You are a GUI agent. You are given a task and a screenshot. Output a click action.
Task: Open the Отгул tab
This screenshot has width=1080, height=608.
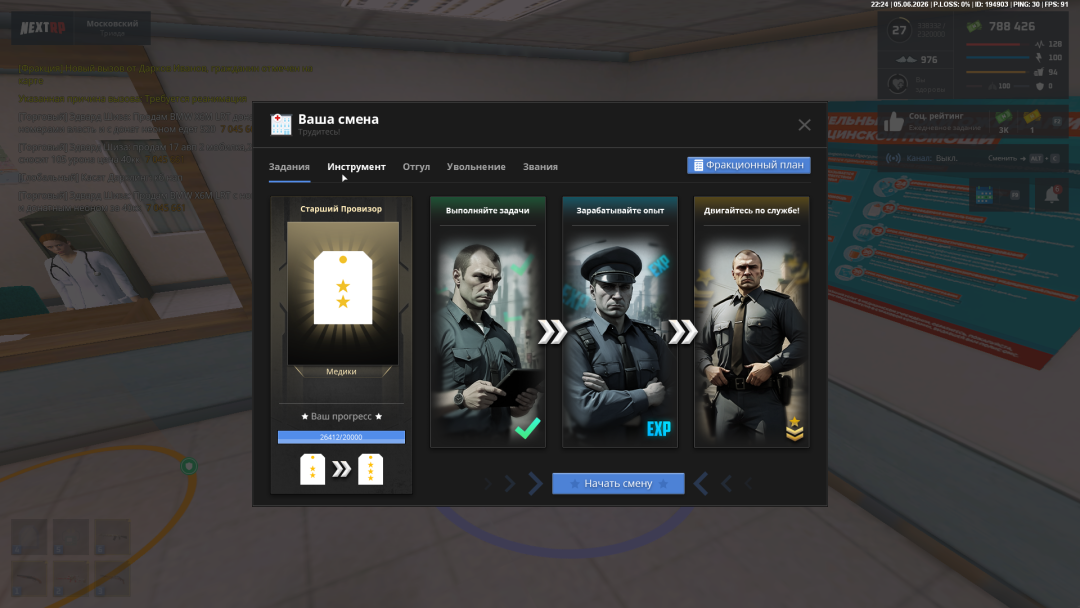pos(416,167)
